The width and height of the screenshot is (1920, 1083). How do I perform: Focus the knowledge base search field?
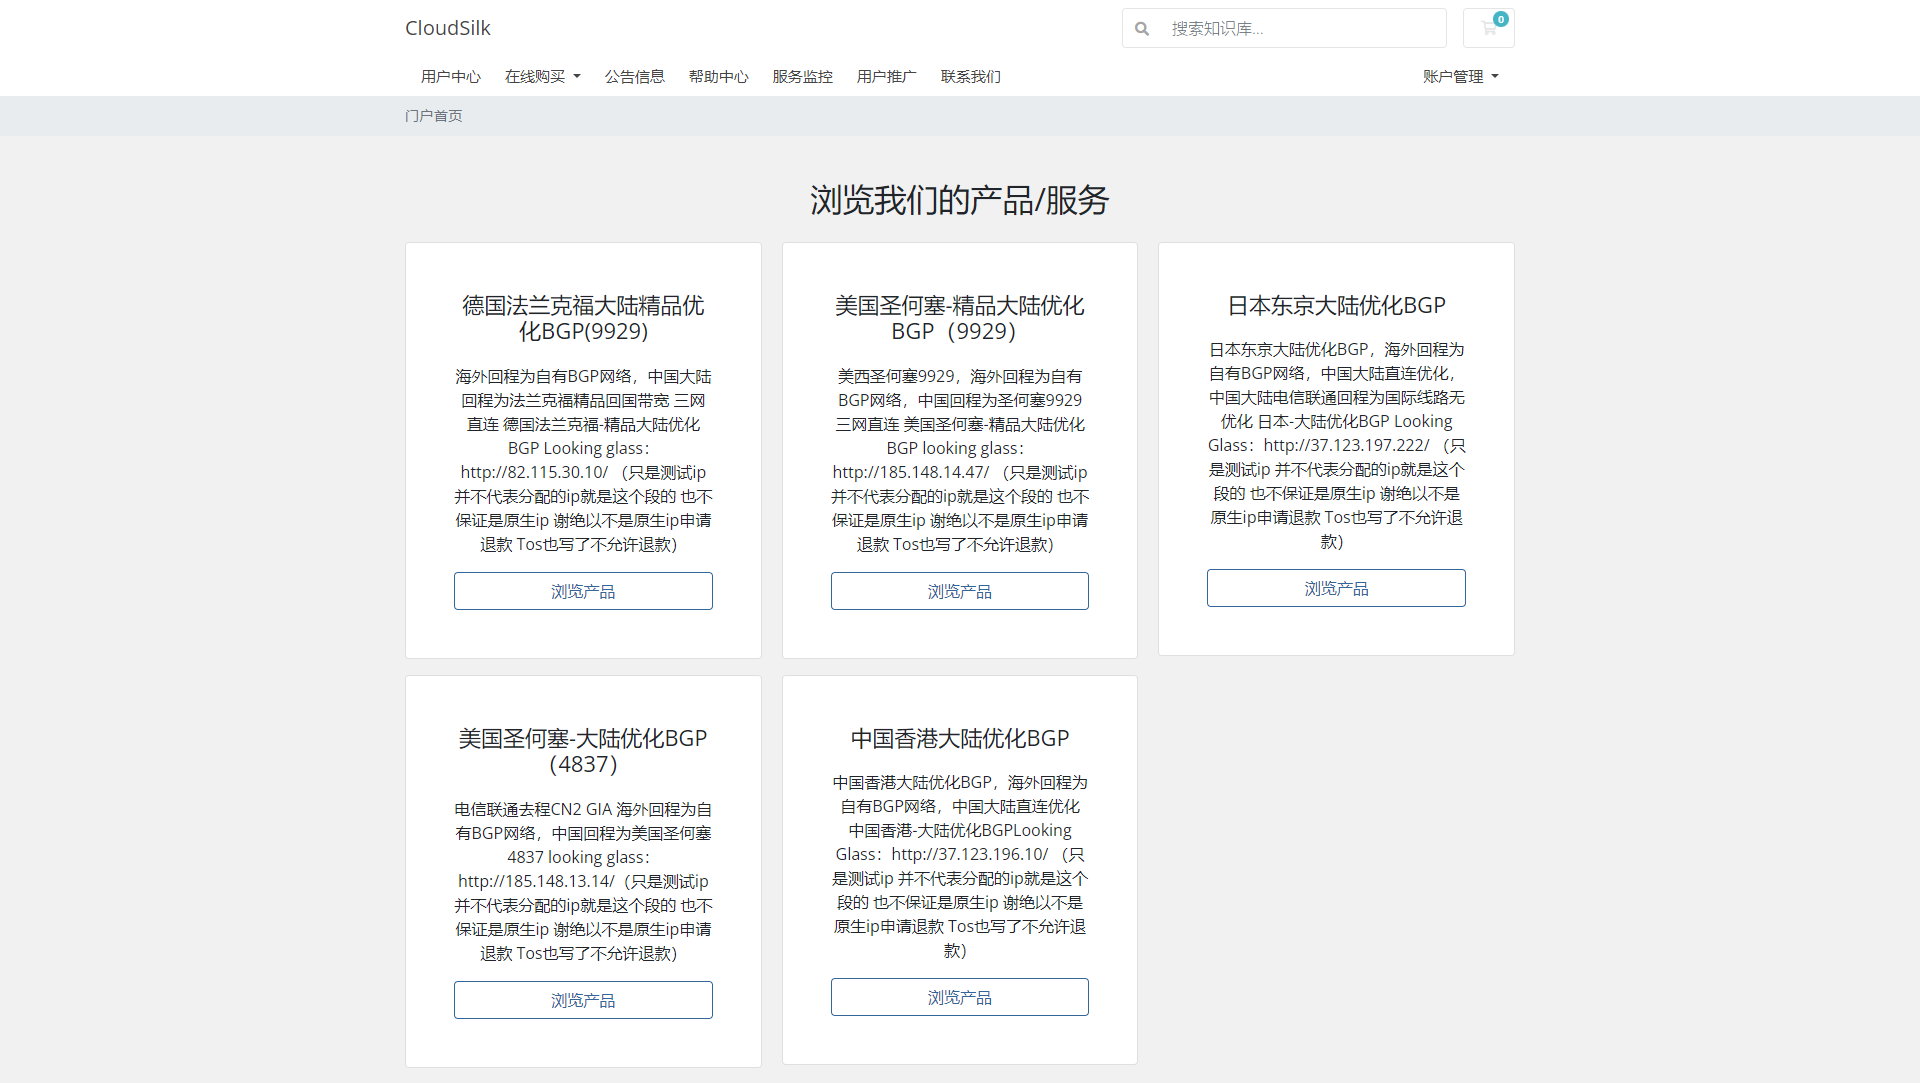click(1303, 28)
